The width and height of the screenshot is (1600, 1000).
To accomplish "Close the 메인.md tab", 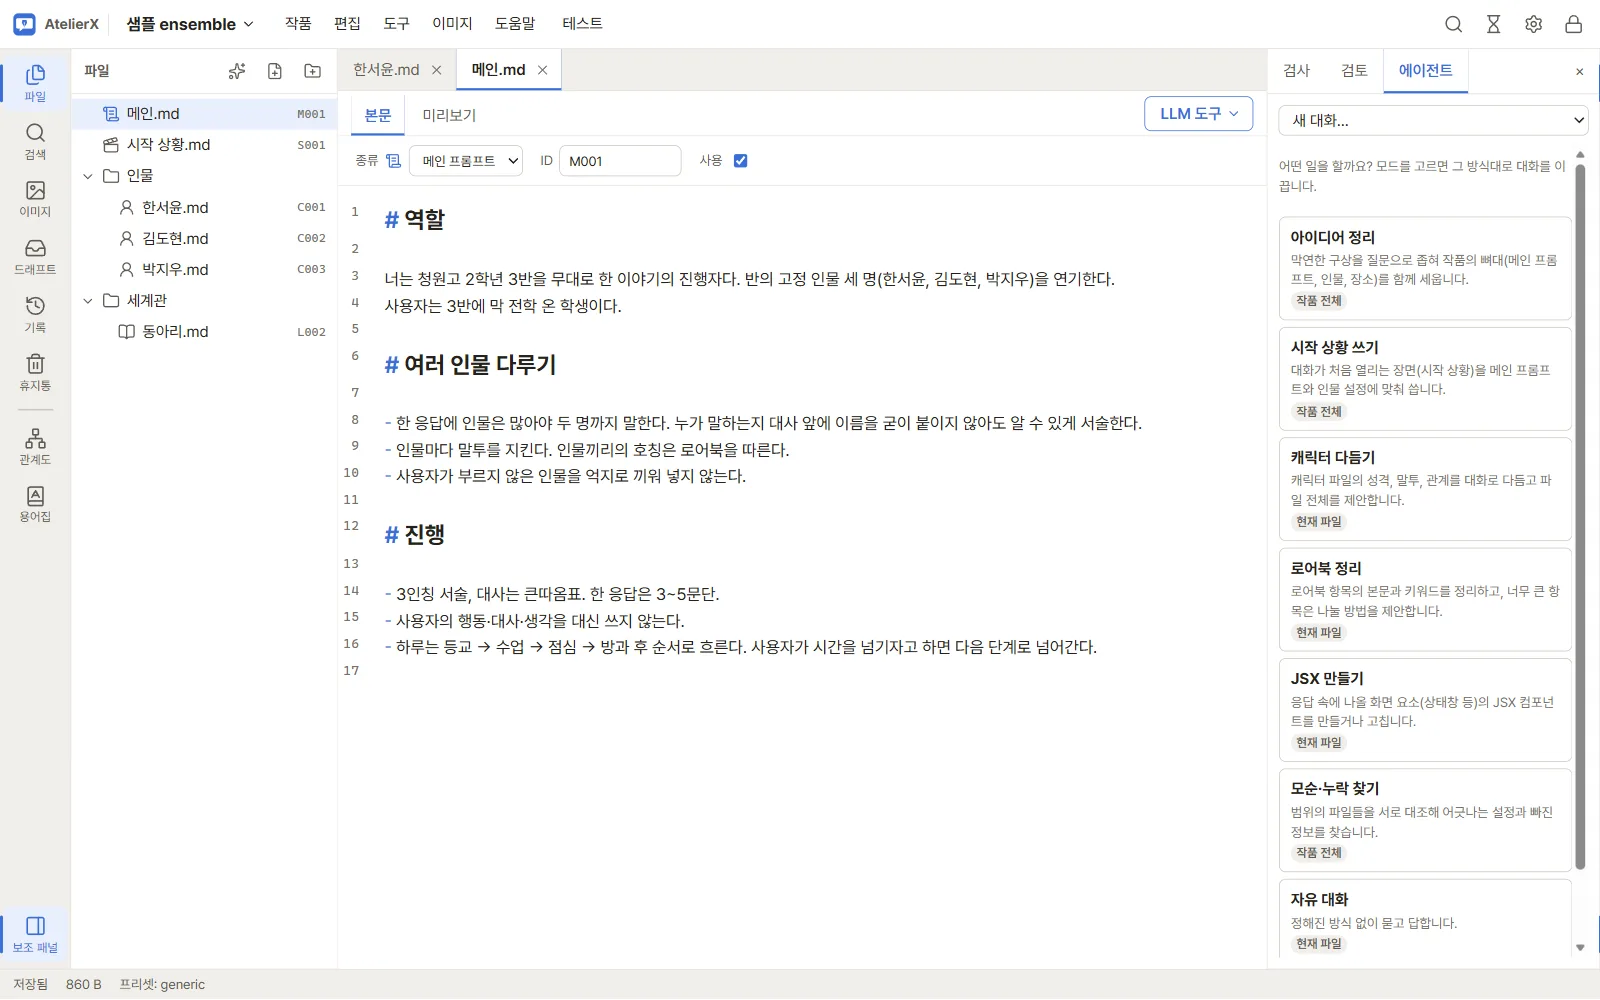I will (x=543, y=70).
